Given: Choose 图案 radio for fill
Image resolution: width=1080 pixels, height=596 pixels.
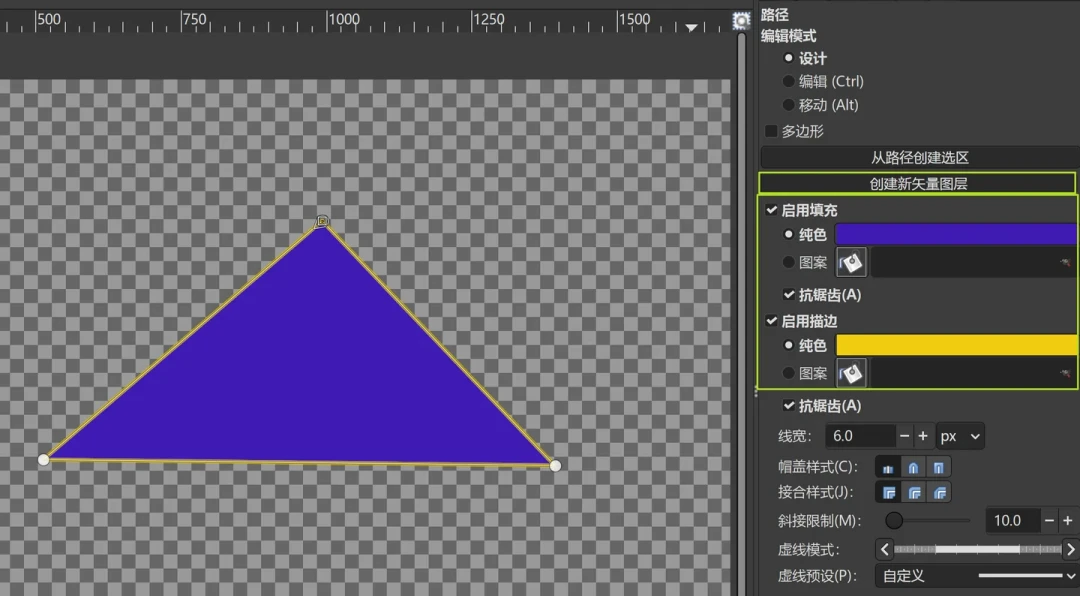Looking at the screenshot, I should [x=789, y=263].
